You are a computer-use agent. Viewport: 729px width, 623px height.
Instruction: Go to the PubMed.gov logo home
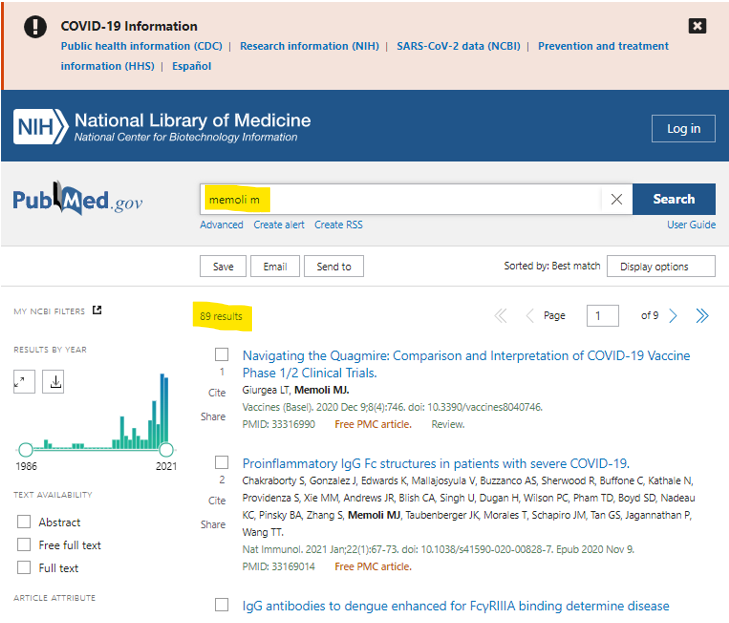[77, 199]
